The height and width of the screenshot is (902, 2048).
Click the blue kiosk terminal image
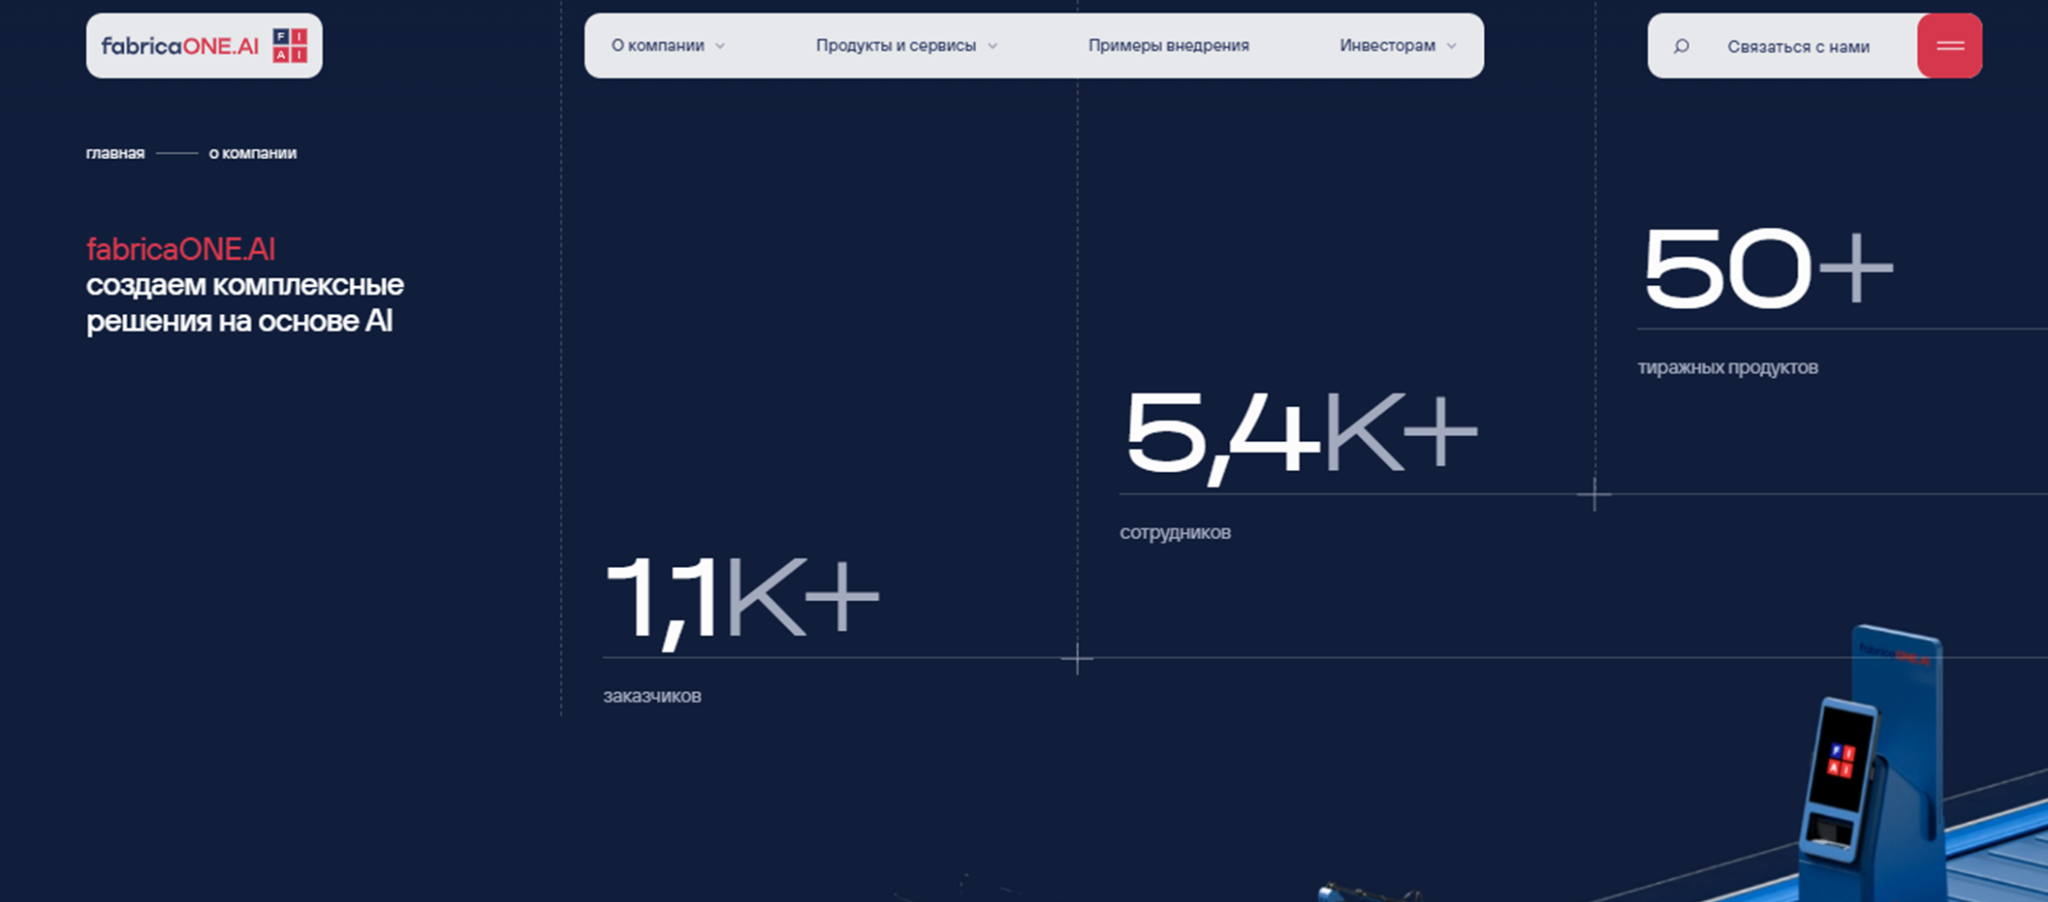click(1875, 765)
